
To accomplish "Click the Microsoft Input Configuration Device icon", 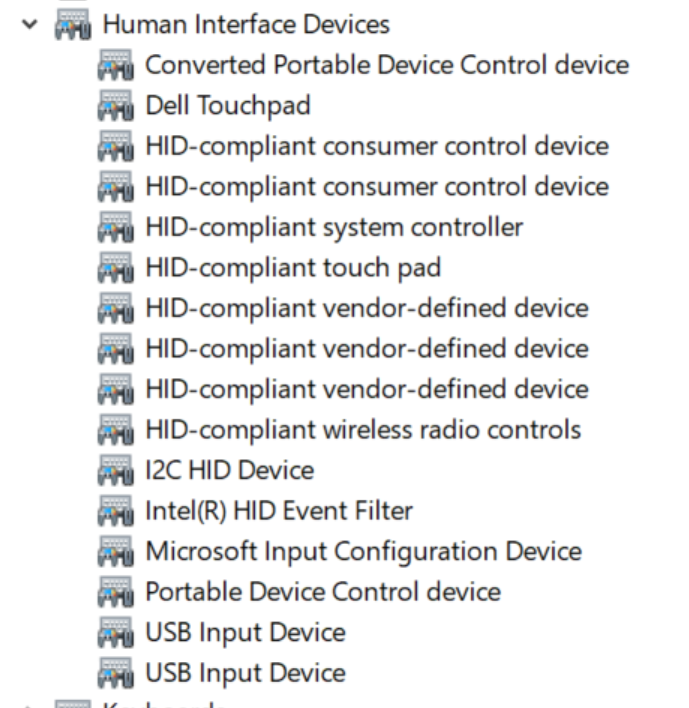I will pos(116,551).
